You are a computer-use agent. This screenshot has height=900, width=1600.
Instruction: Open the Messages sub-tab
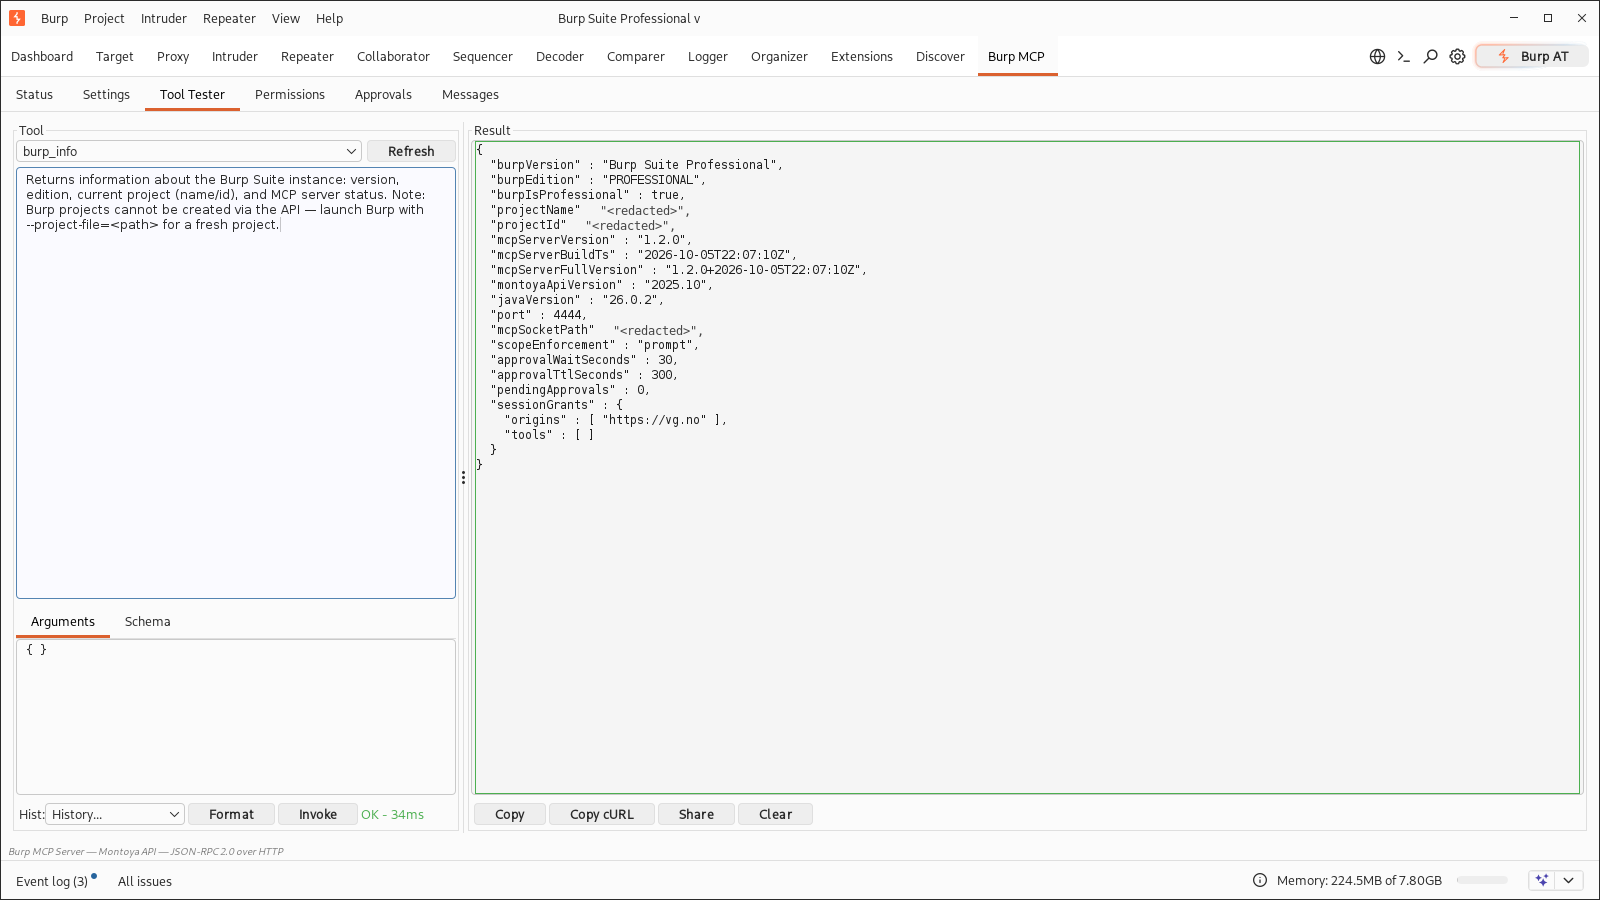click(x=470, y=95)
